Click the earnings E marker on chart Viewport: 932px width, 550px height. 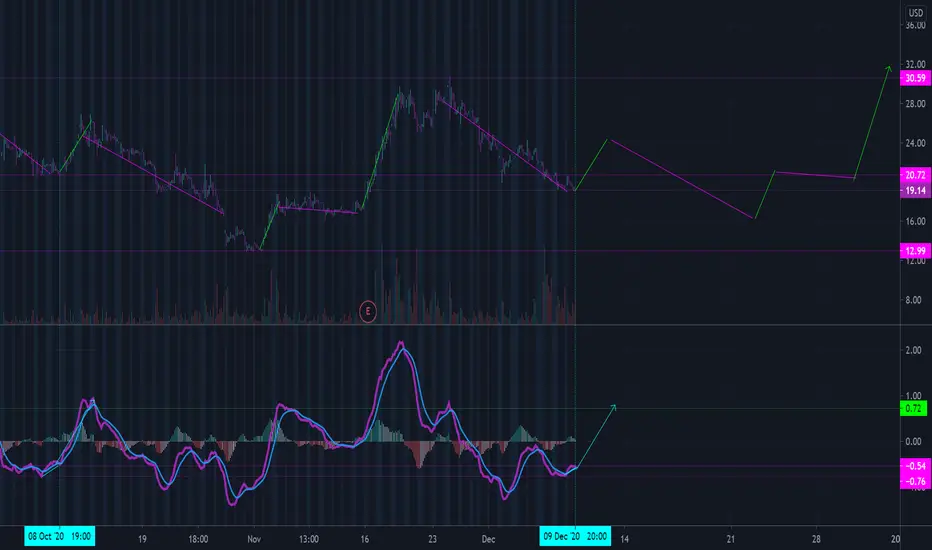pyautogui.click(x=368, y=311)
